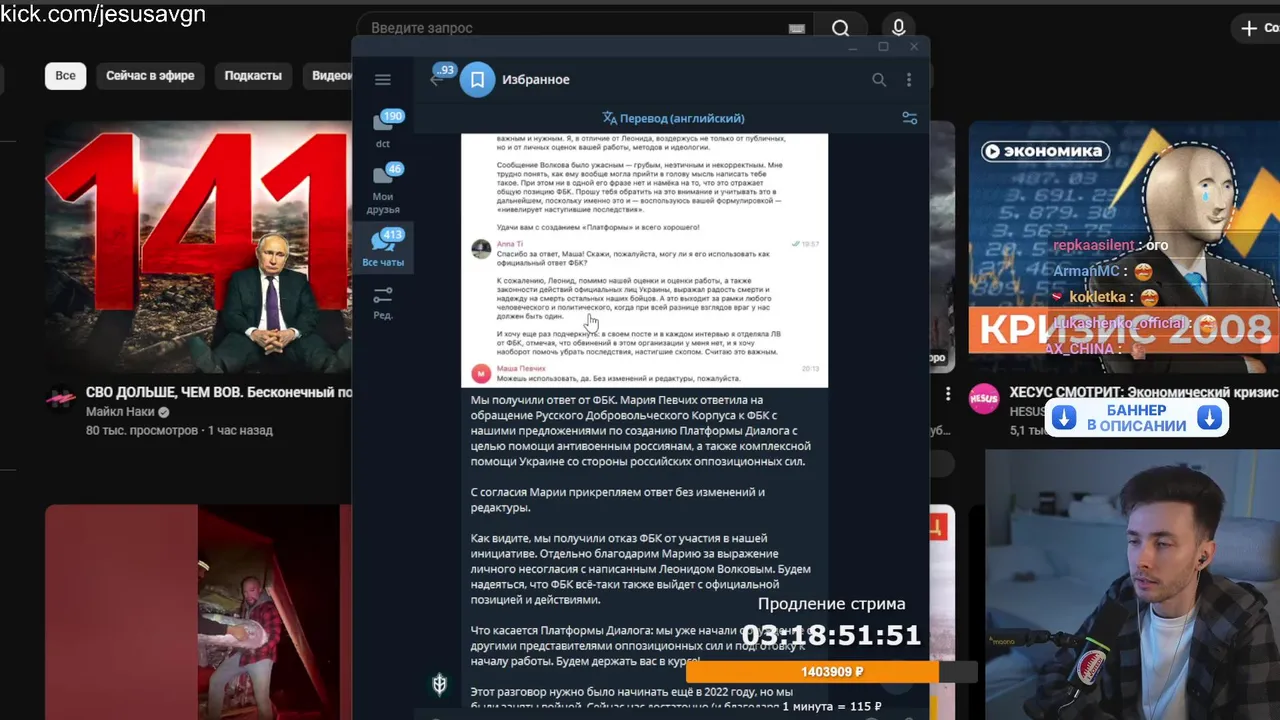Maximize the Telegram window
Screen dimensions: 1280x720
tap(883, 47)
